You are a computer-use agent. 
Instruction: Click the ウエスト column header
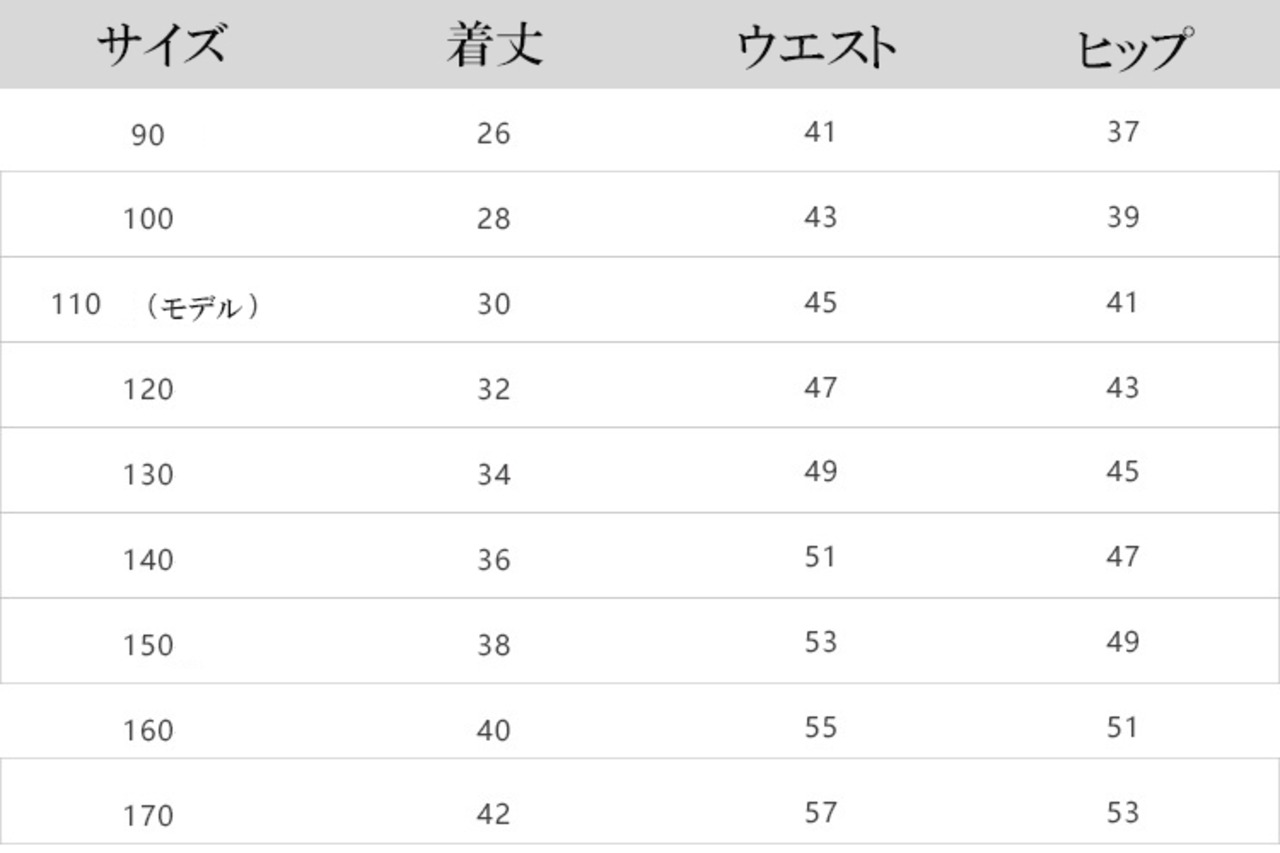tap(817, 47)
